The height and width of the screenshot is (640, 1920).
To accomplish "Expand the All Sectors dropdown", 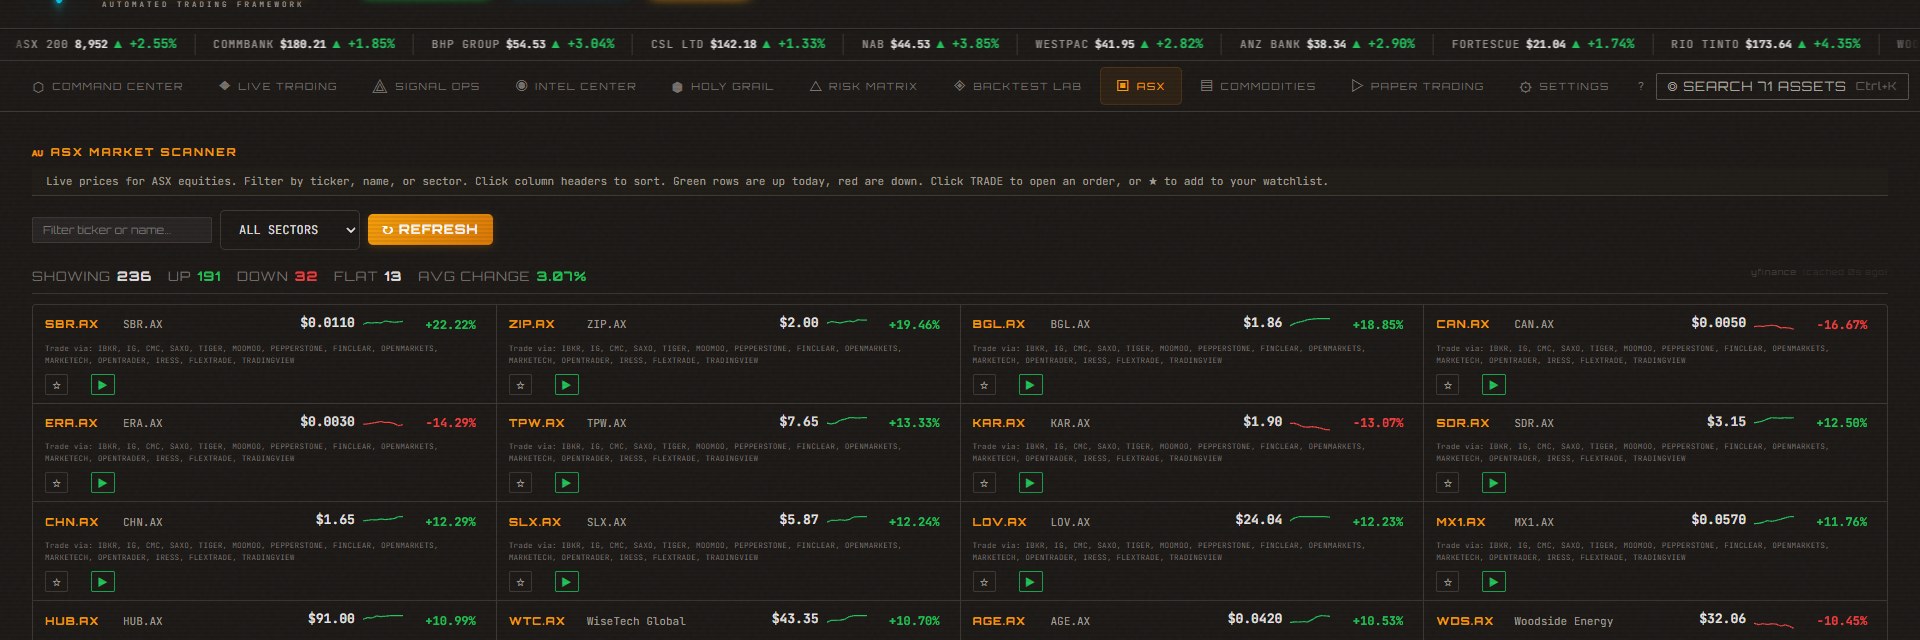I will click(x=289, y=230).
